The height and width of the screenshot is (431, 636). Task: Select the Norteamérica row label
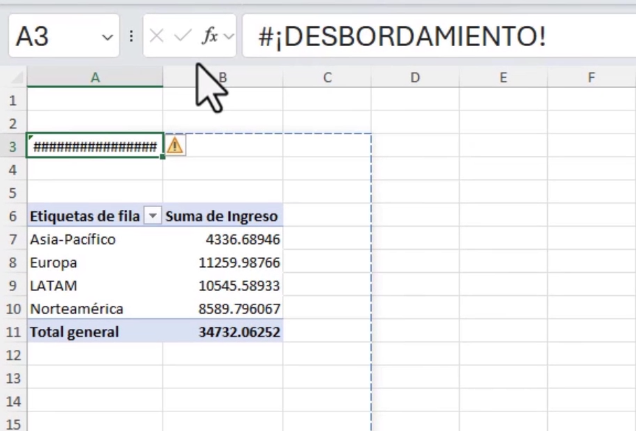[x=95, y=309]
